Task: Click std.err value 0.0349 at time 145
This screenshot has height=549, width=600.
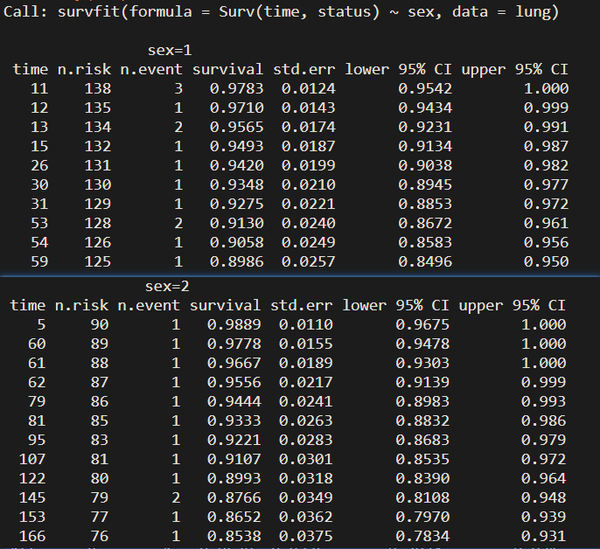Action: click(305, 498)
